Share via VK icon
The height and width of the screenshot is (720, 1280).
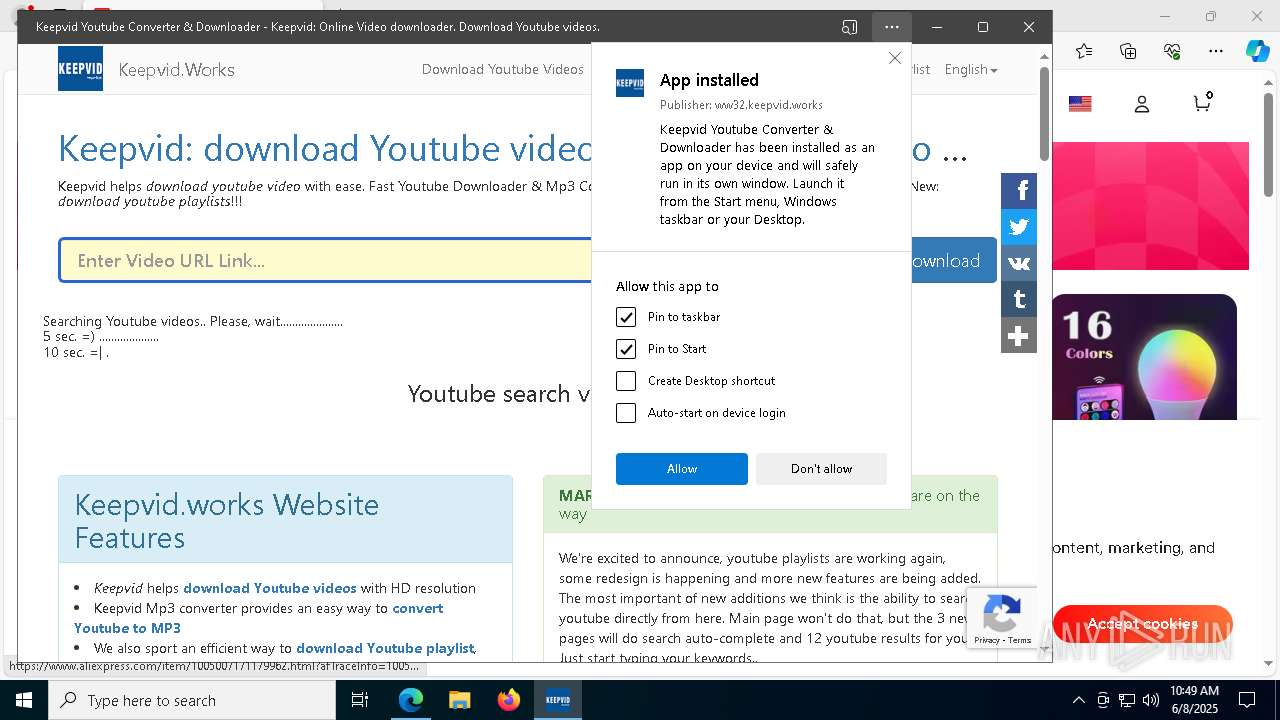point(1019,263)
